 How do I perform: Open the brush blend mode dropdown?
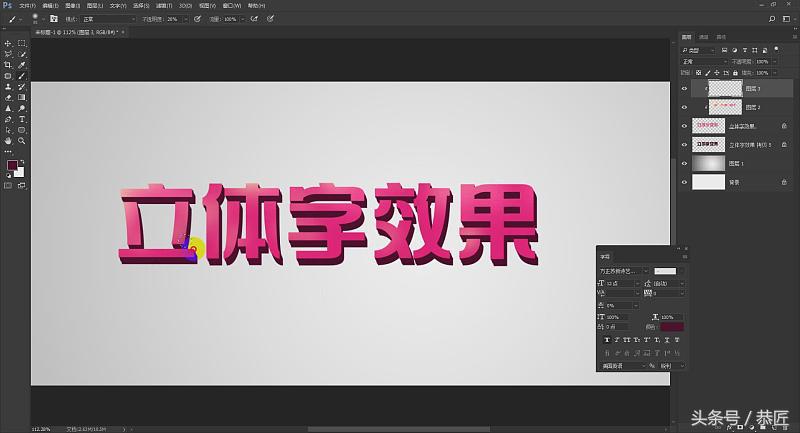[109, 19]
